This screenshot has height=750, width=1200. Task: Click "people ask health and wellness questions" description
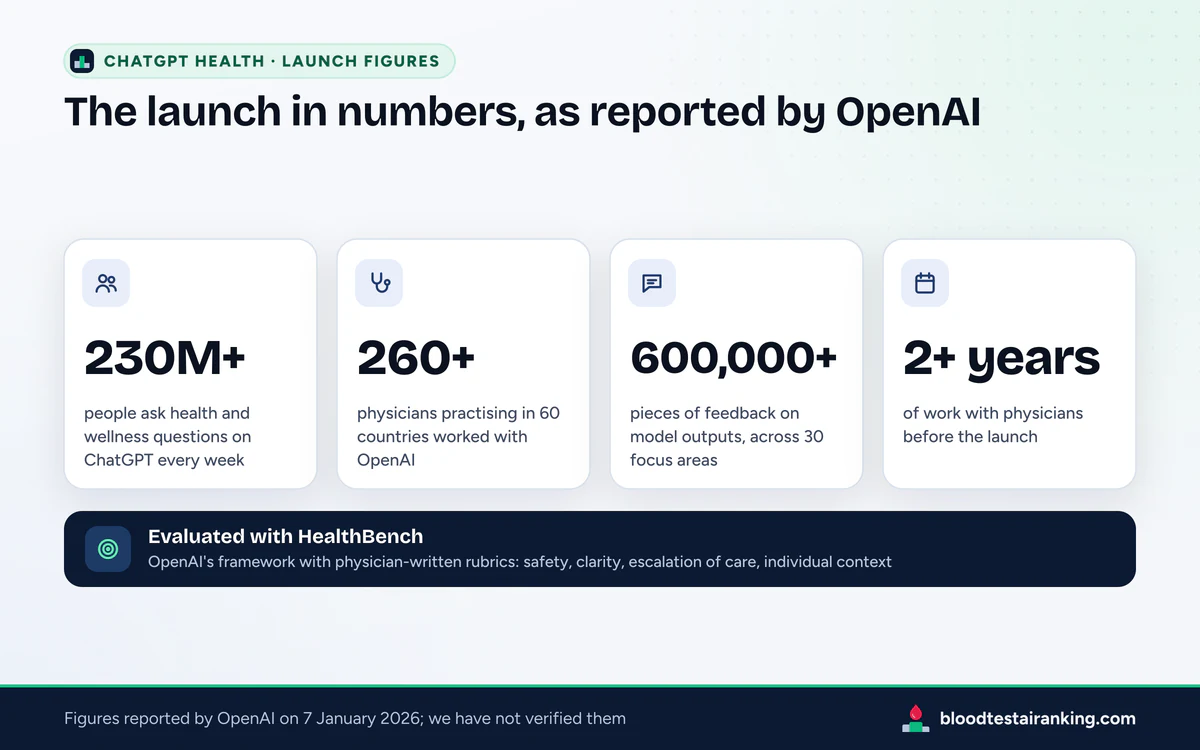click(x=168, y=436)
